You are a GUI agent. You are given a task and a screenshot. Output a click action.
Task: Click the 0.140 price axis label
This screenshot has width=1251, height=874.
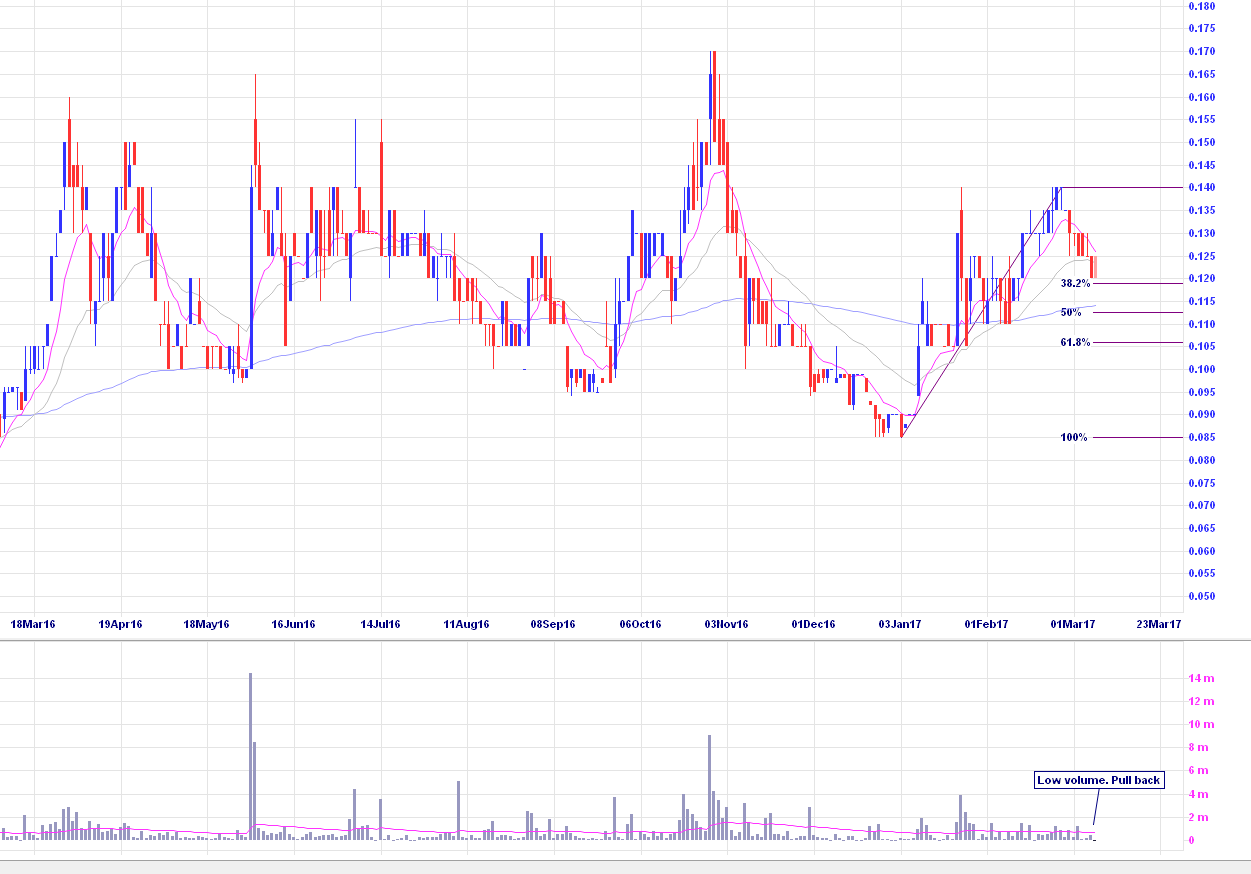click(1201, 188)
